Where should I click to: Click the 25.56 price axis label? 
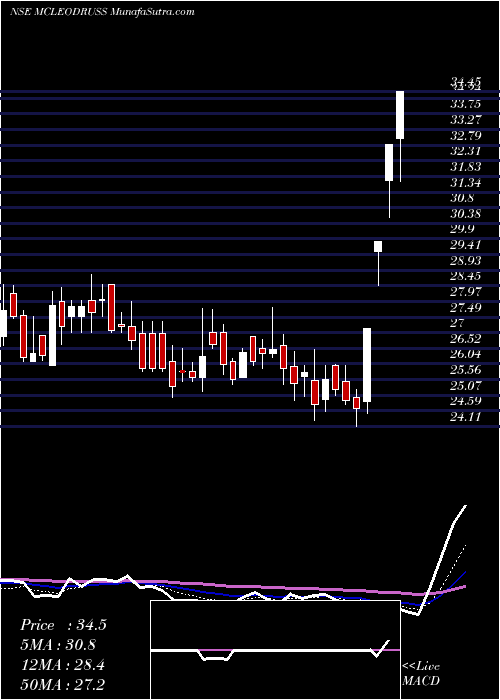click(466, 370)
